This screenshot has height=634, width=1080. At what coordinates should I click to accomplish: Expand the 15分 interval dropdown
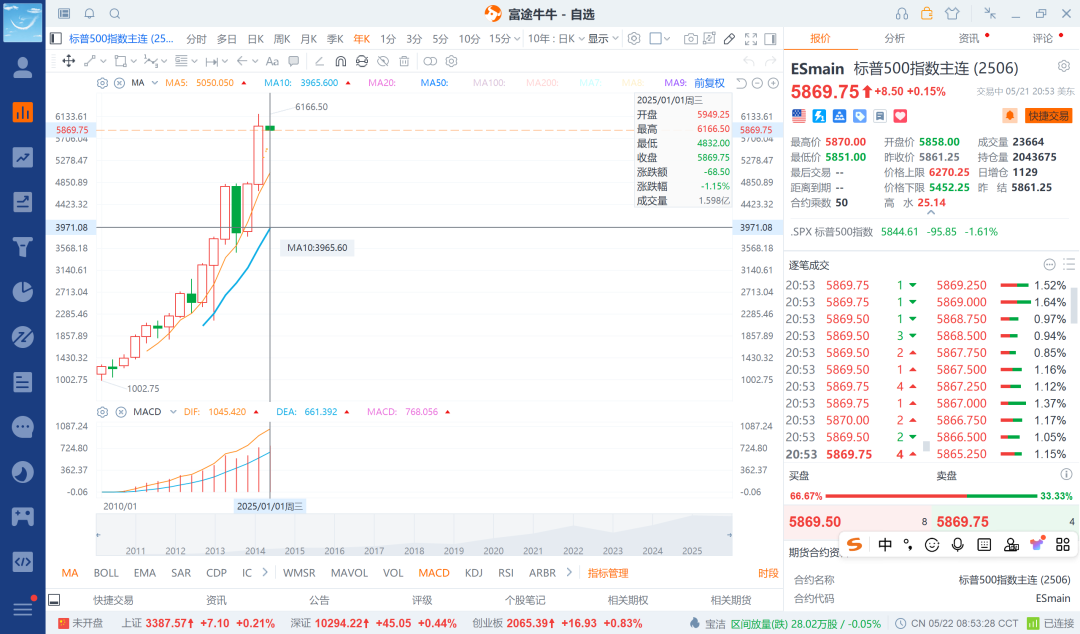[515, 39]
